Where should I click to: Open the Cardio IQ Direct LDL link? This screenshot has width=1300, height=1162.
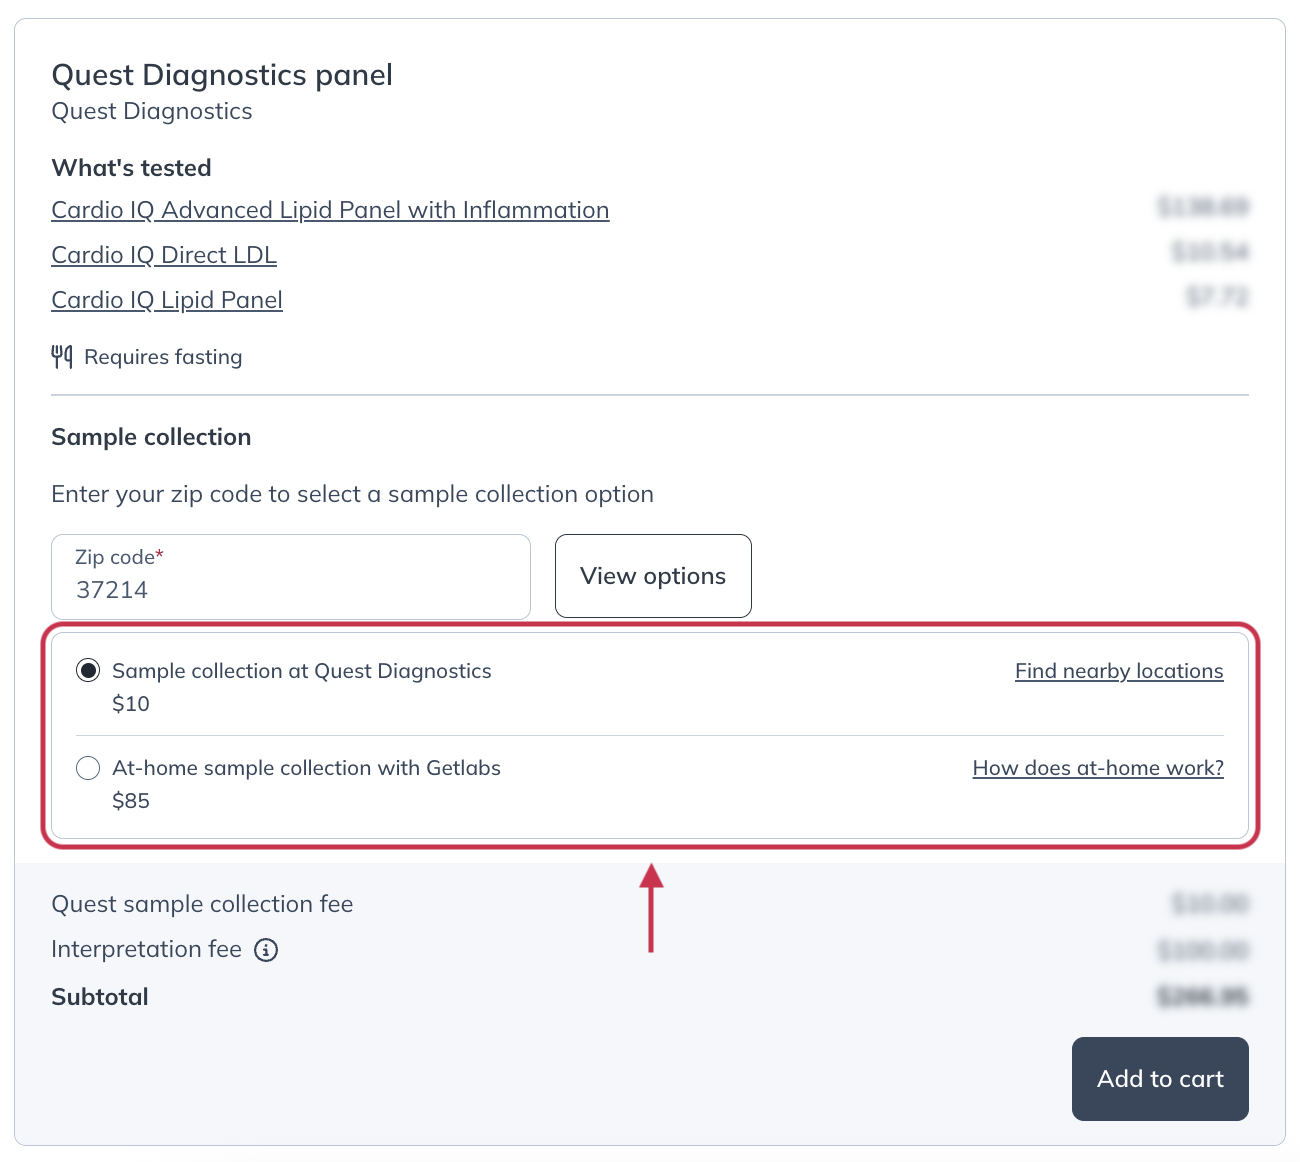coord(163,255)
